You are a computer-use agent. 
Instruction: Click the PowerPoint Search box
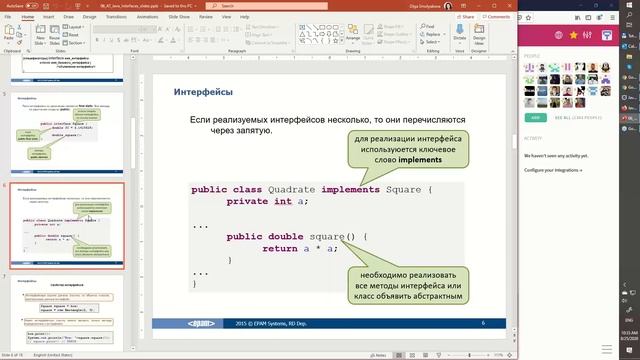[267, 6]
